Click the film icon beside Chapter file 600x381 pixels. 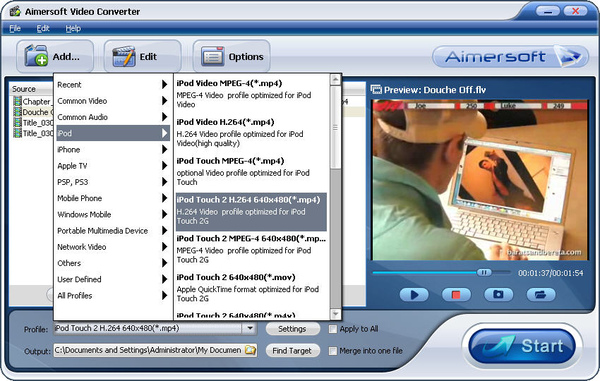click(x=17, y=101)
